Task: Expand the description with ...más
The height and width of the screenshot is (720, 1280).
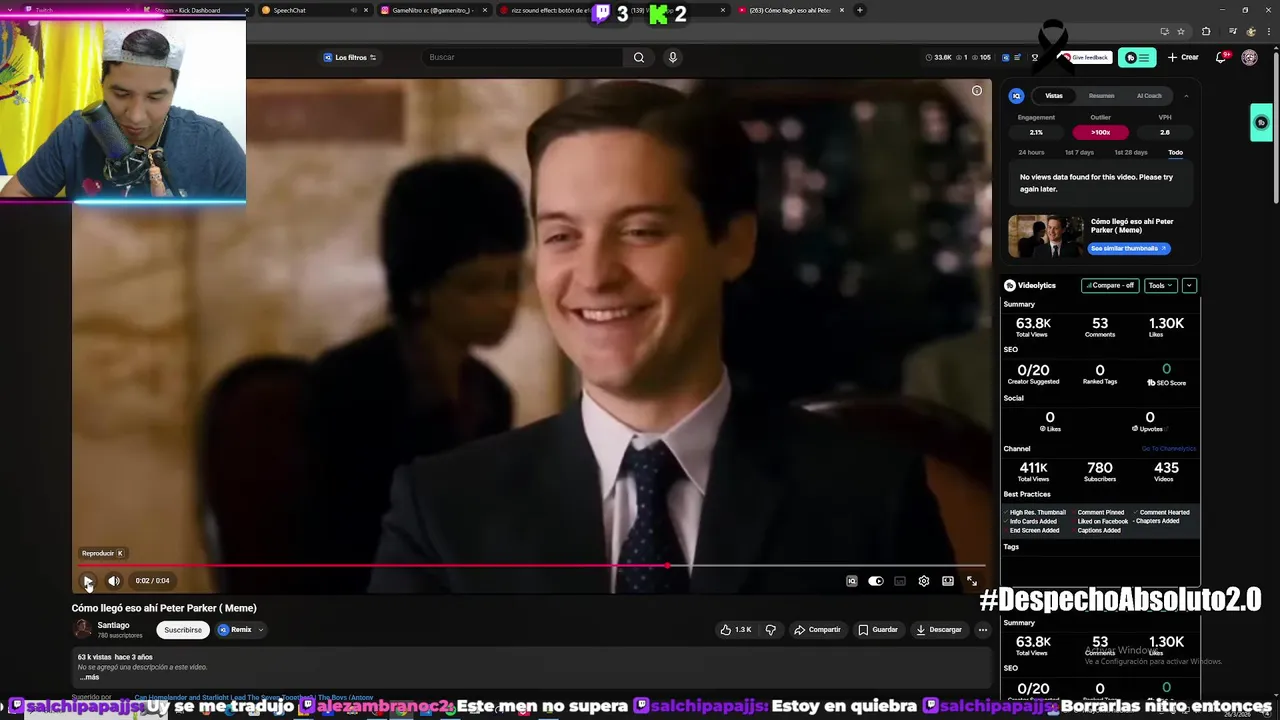Action: point(89,677)
